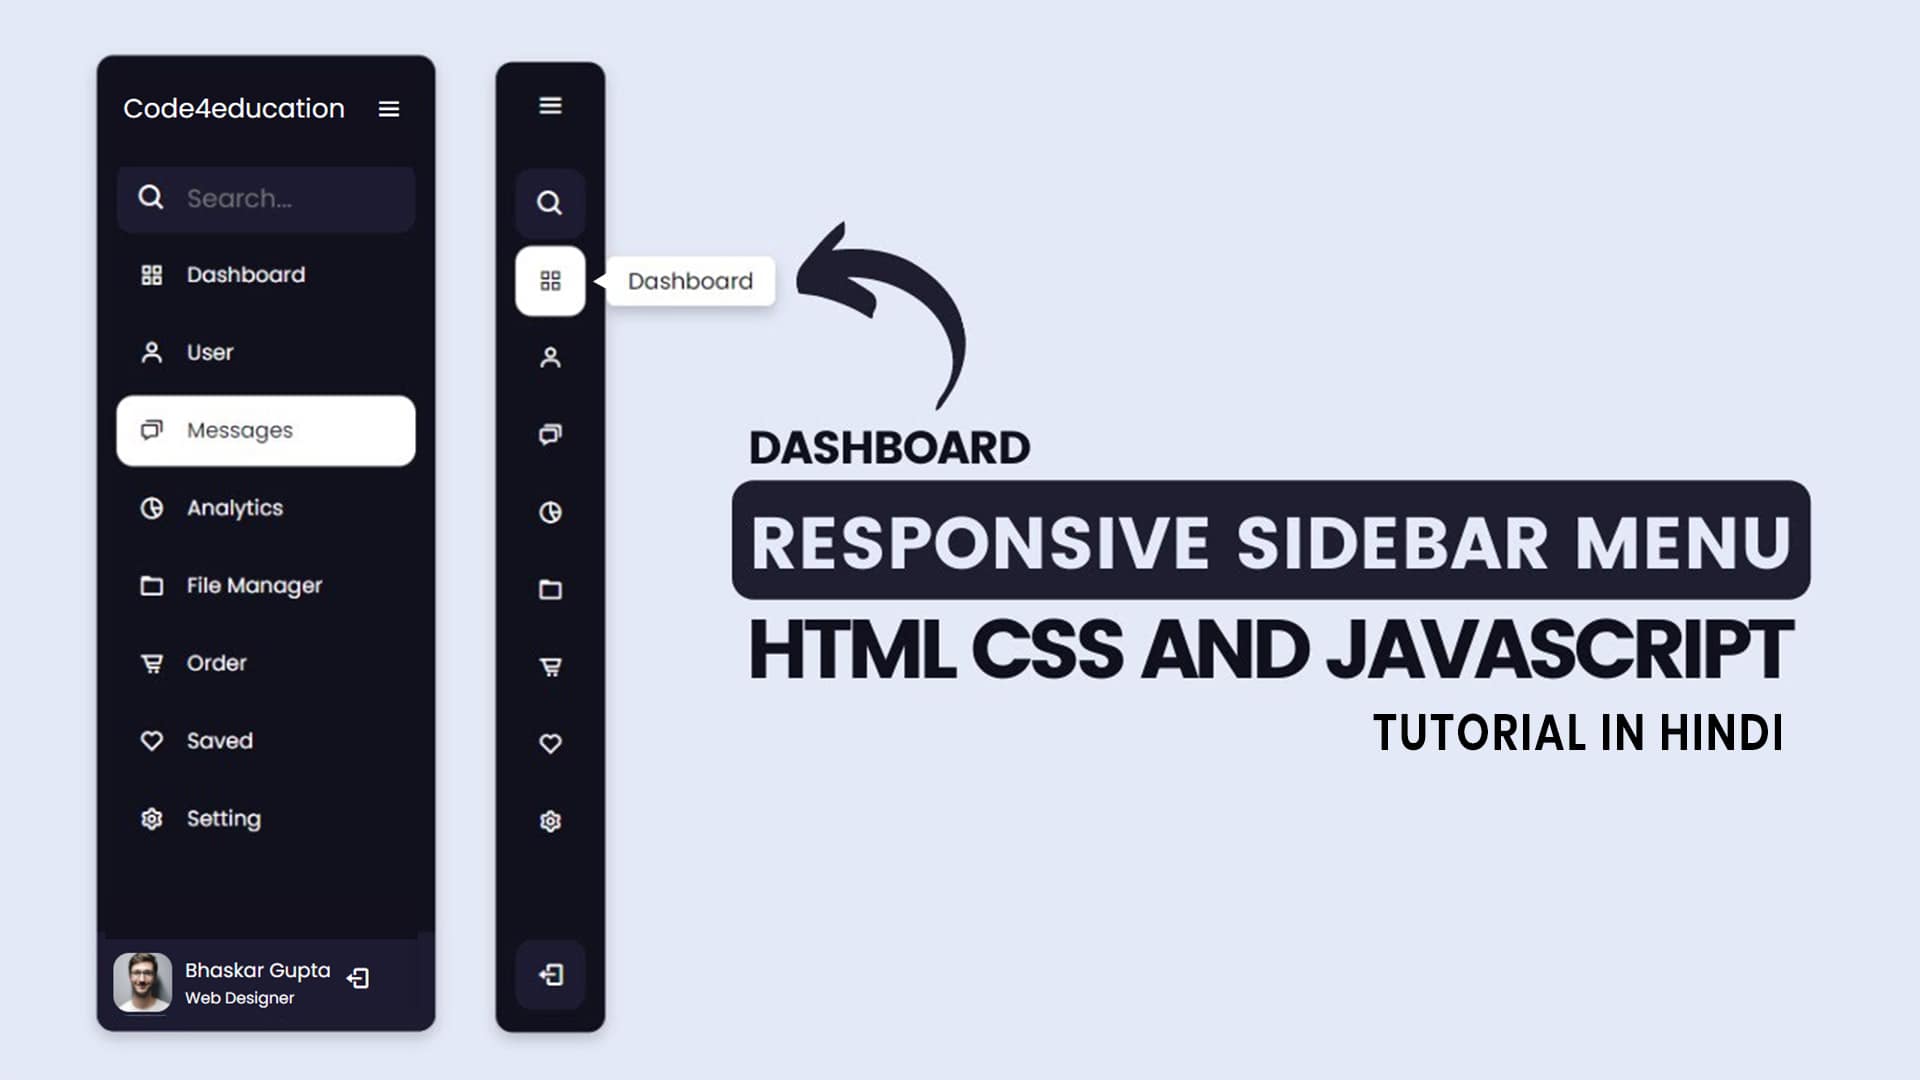Open the Setting gear icon

tap(149, 818)
